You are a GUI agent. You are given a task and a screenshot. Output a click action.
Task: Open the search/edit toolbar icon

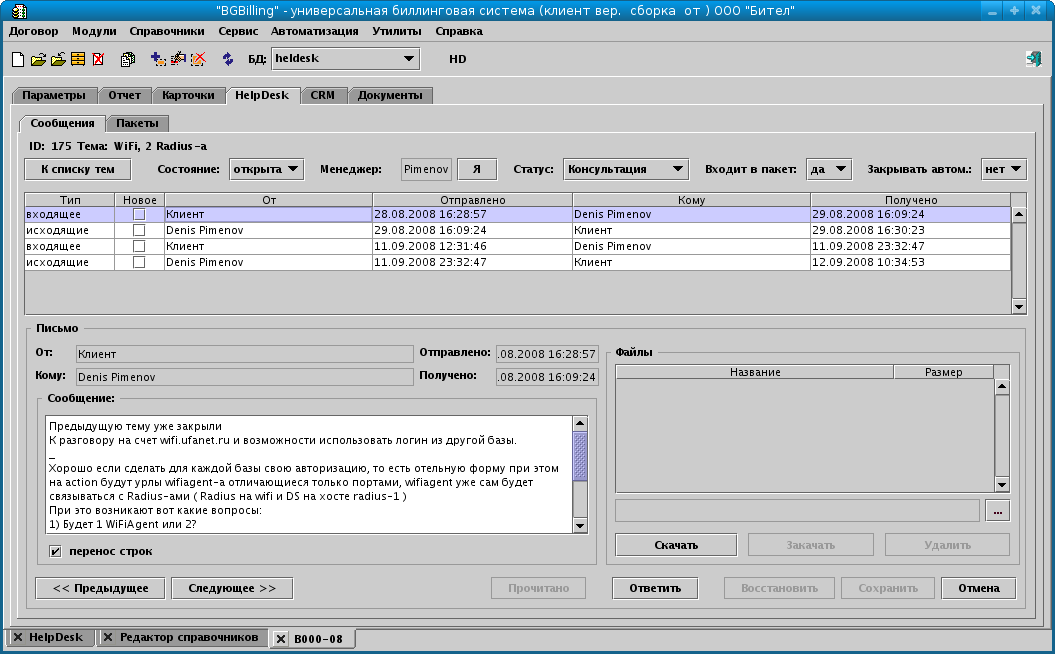(178, 59)
